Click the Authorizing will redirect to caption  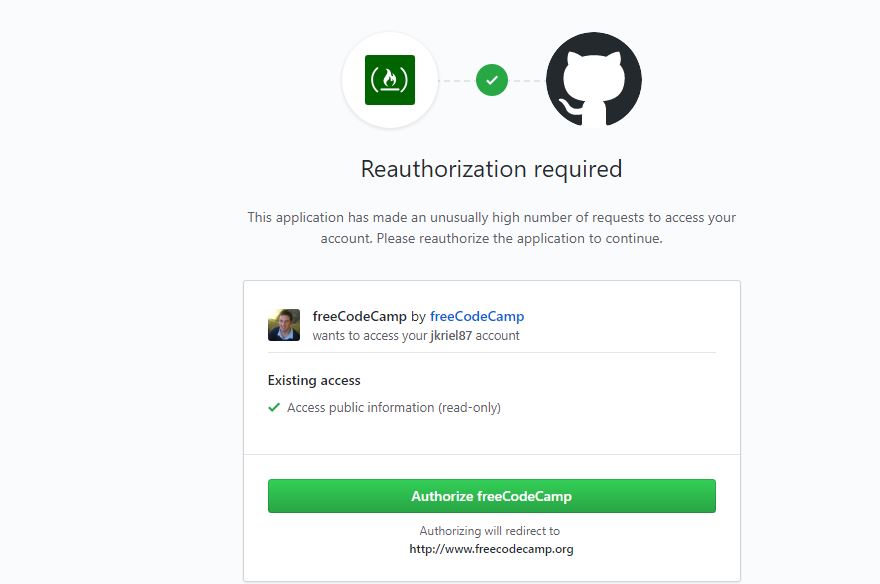click(x=491, y=530)
